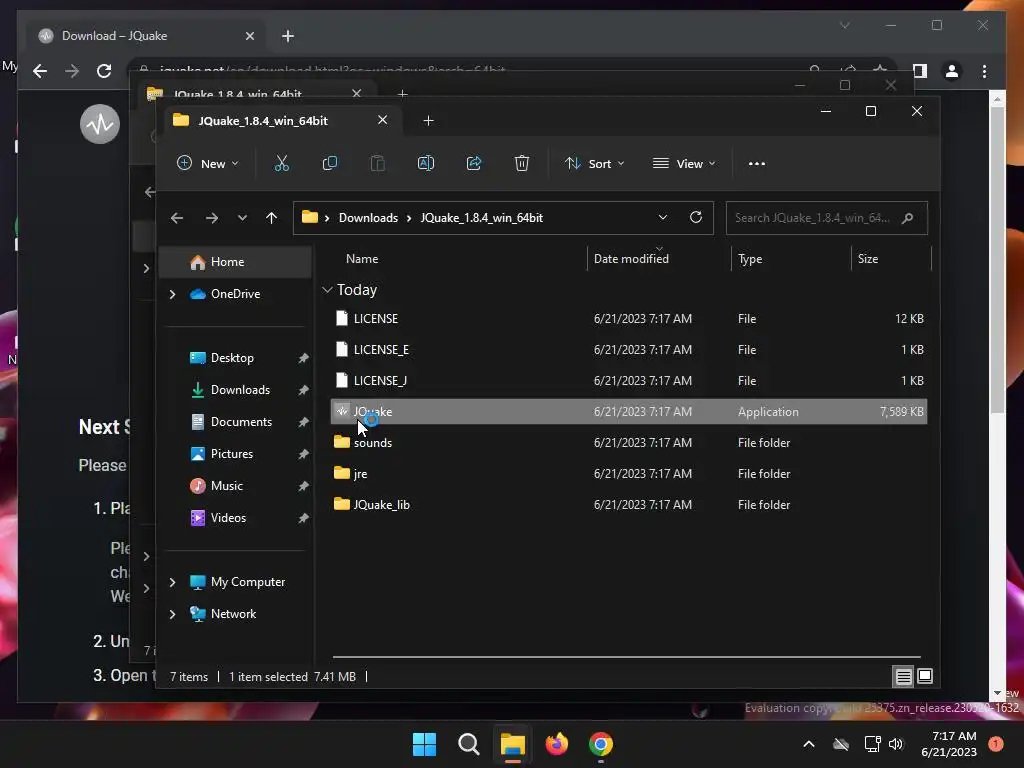Navigate up one folder level arrow
Screen dimensions: 1024x768
pos(272,218)
